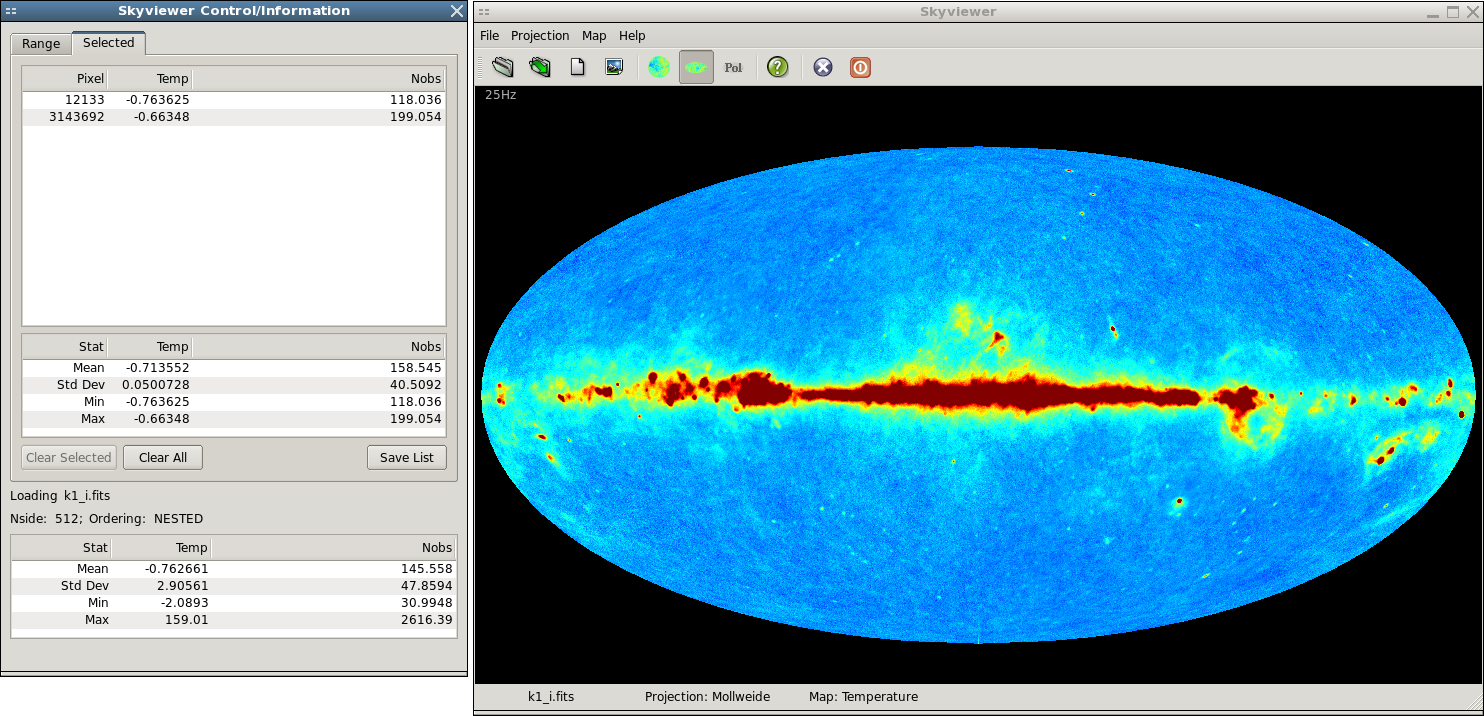The width and height of the screenshot is (1484, 716).
Task: Open the Projection menu
Action: point(540,36)
